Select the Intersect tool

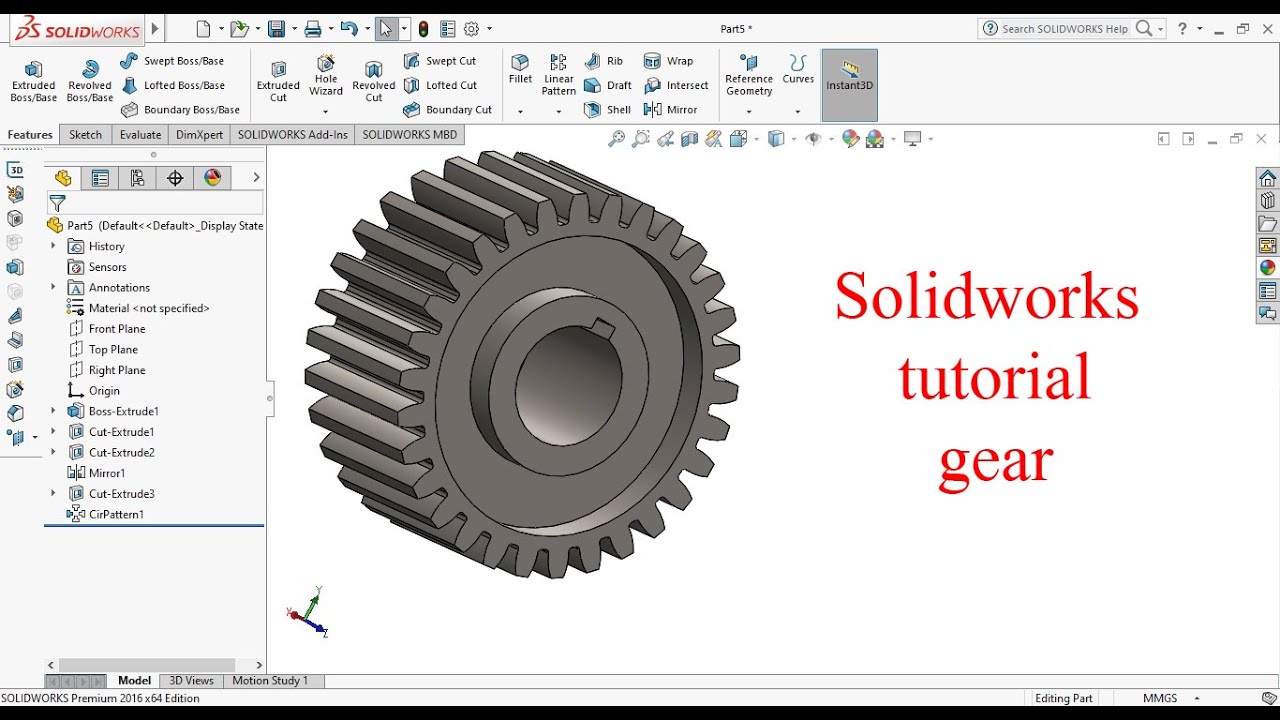coord(676,85)
